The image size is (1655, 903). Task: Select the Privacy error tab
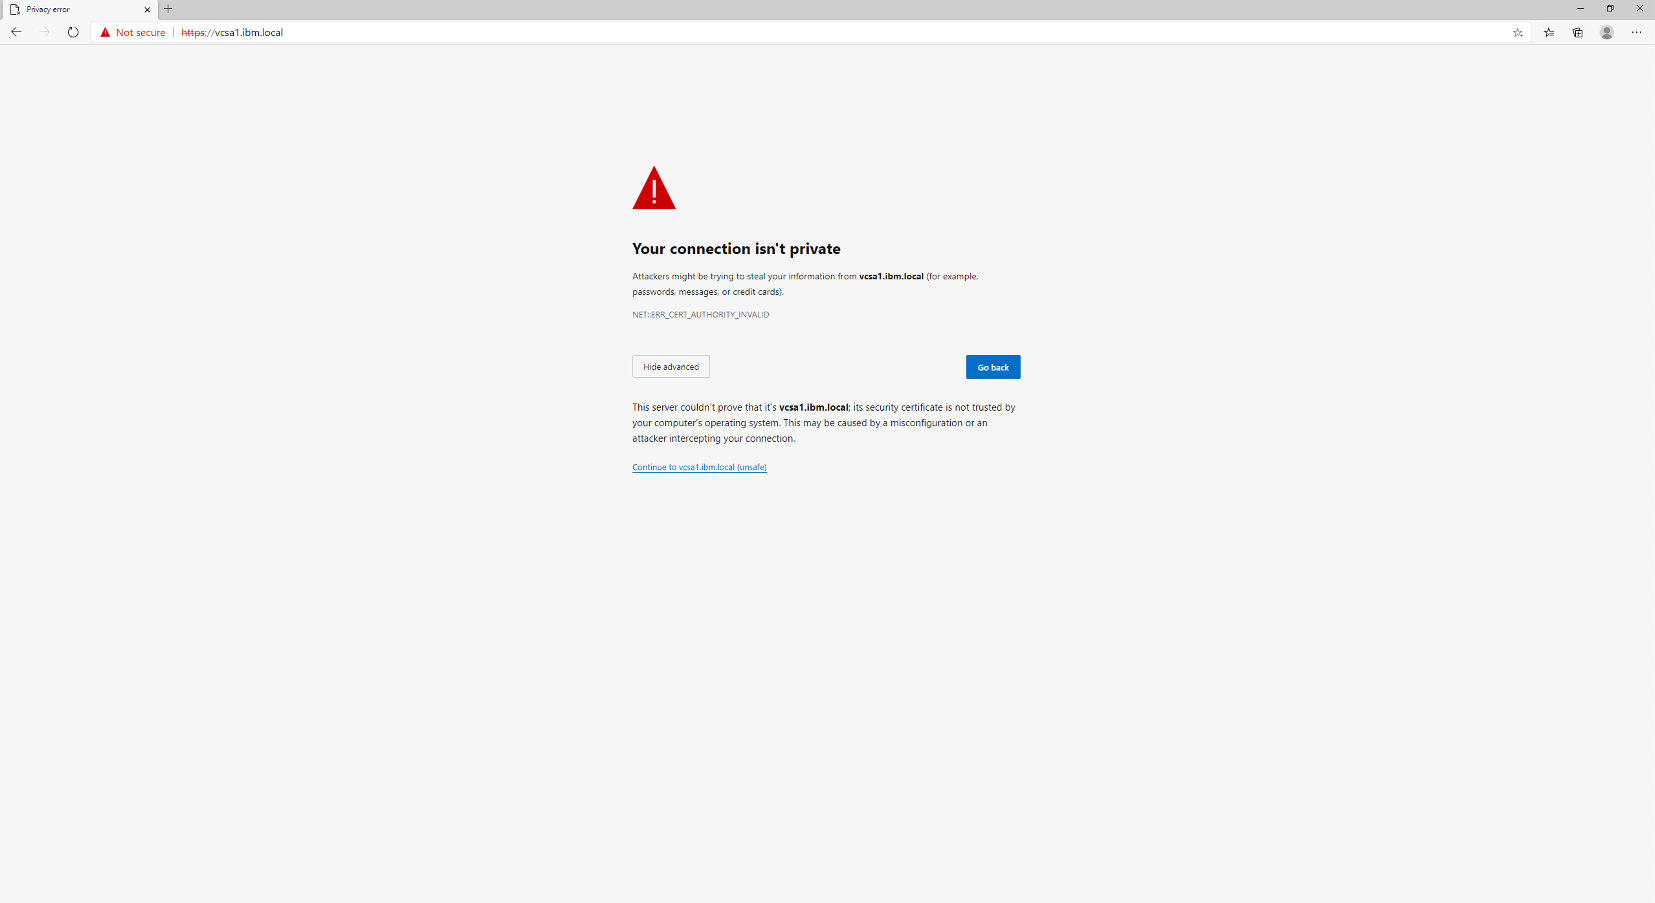click(79, 9)
